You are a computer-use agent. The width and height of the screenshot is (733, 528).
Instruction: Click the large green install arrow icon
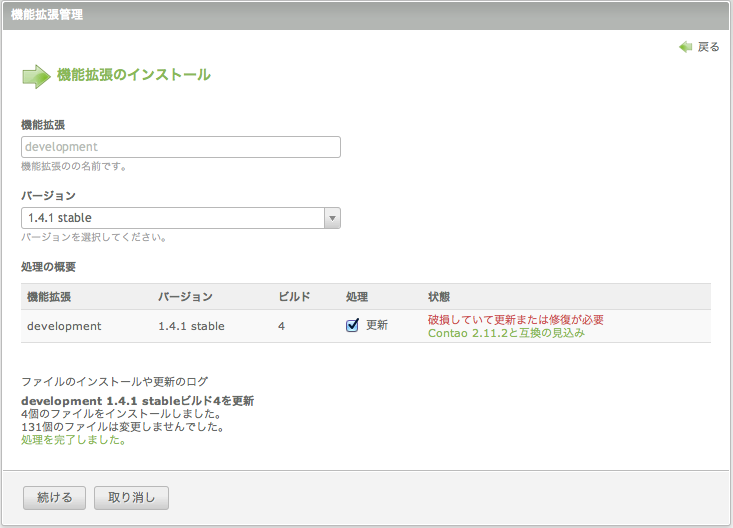click(x=36, y=76)
